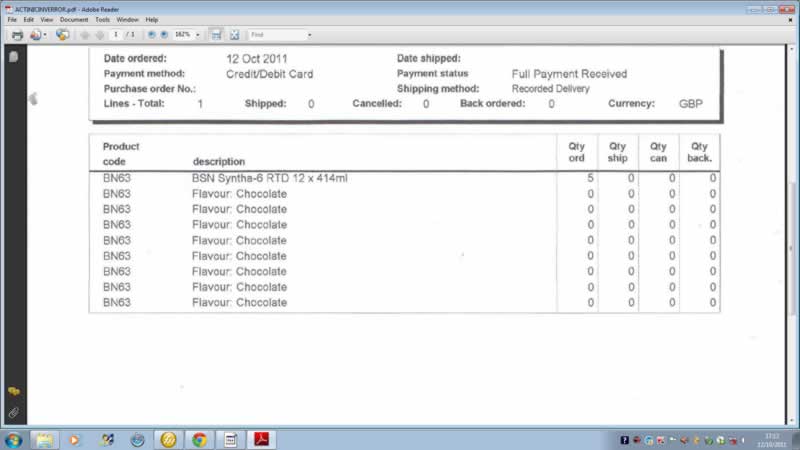Viewport: 800px width, 450px height.
Task: Toggle the scrolling page mode icon
Action: 216,34
